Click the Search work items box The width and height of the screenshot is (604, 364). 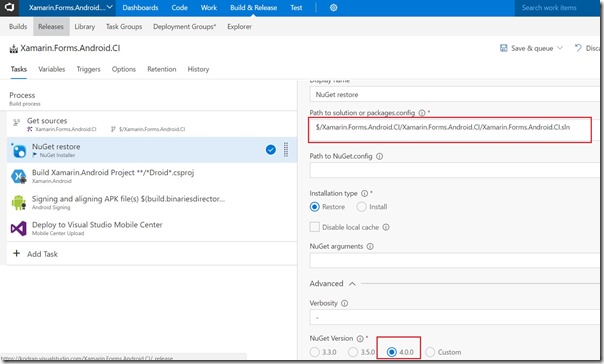(x=557, y=8)
